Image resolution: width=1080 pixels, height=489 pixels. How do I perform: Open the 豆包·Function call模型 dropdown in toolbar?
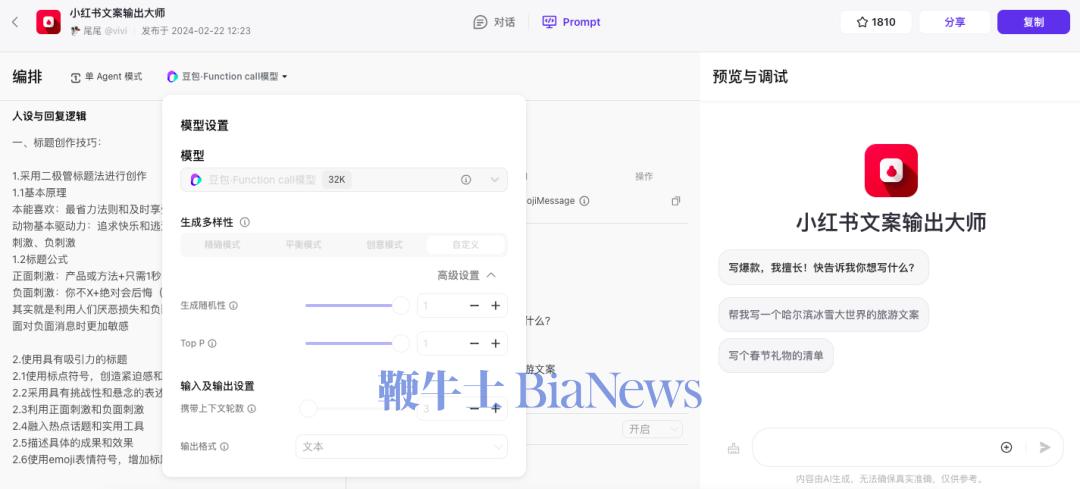click(227, 76)
